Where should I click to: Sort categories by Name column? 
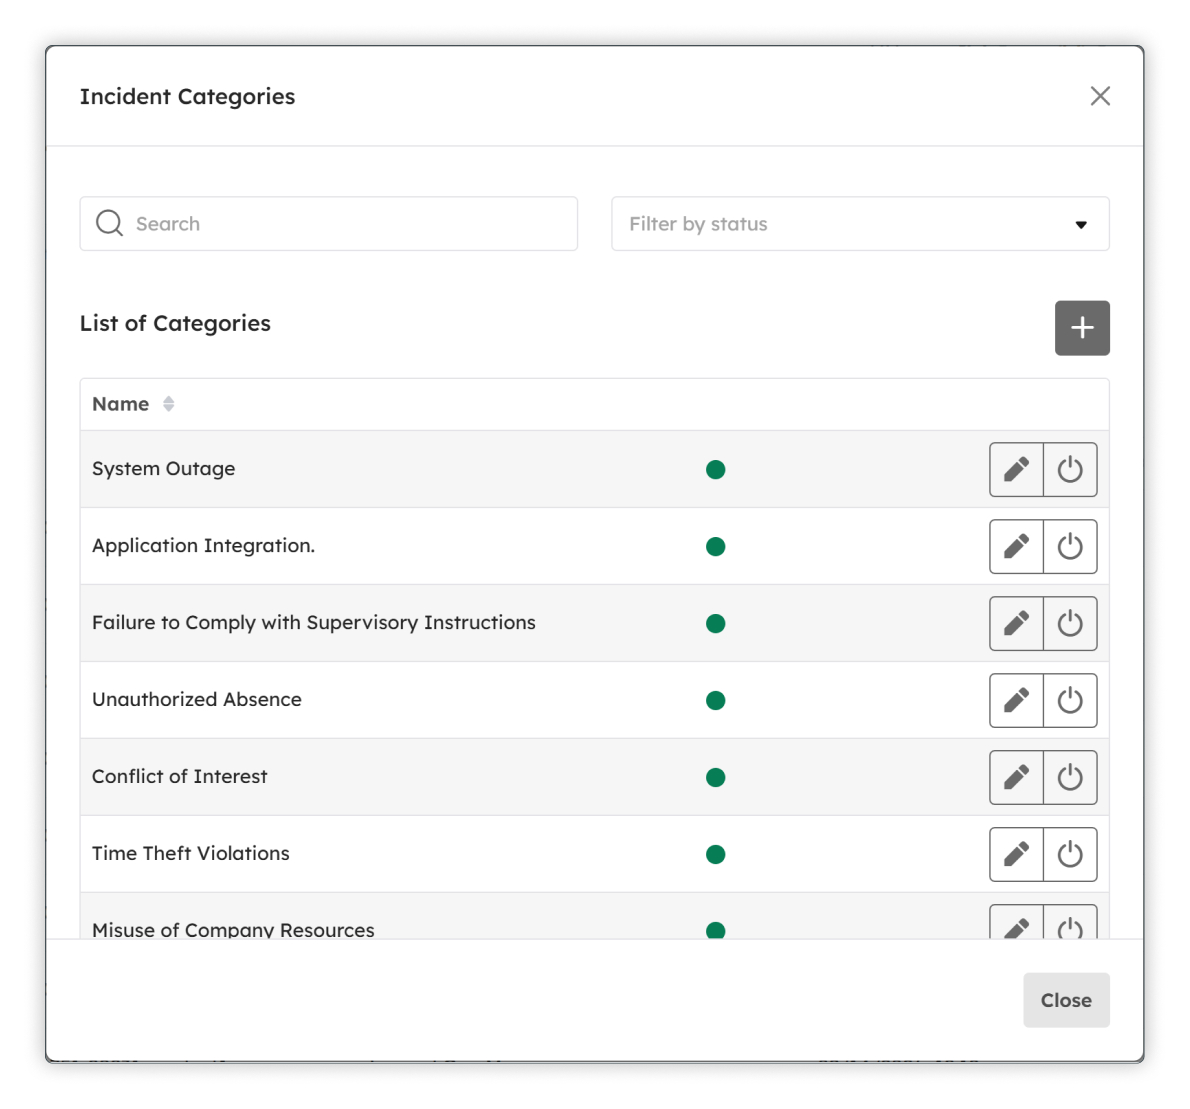click(x=168, y=404)
